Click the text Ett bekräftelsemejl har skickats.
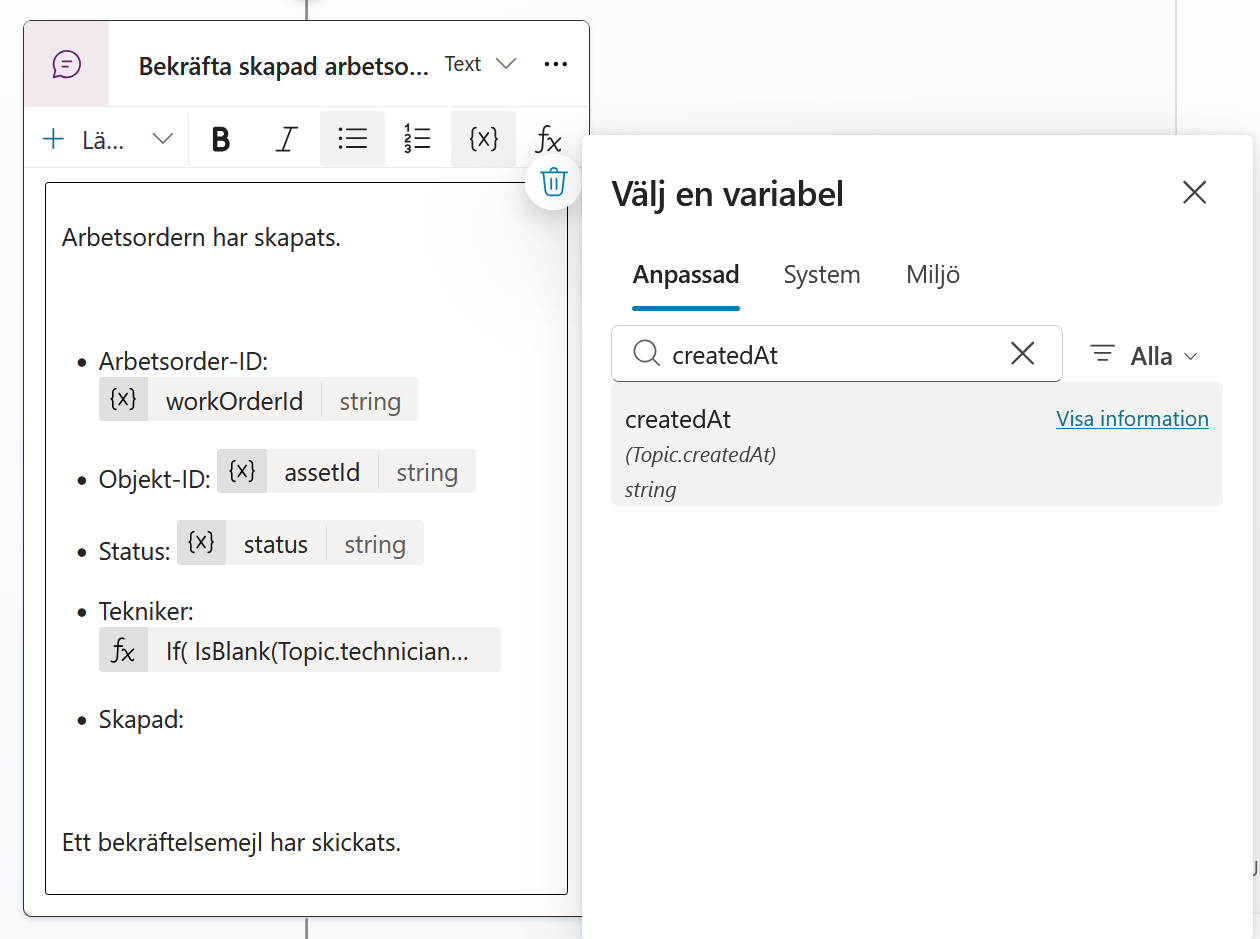Screen dimensions: 1260x939 coord(231,842)
